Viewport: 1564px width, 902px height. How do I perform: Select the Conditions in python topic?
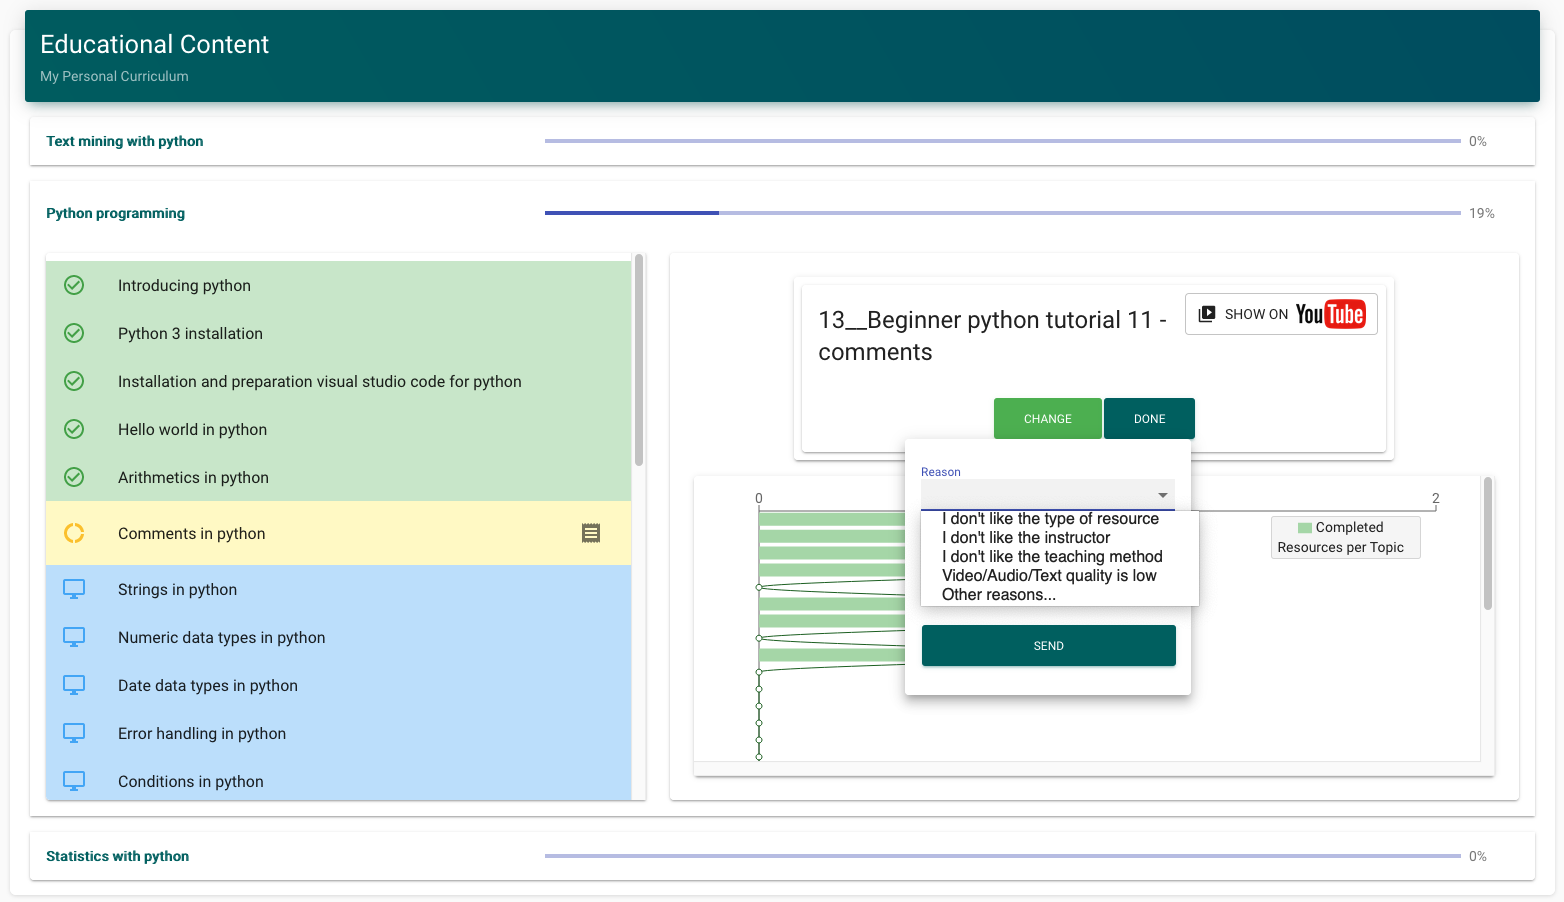[x=339, y=779]
